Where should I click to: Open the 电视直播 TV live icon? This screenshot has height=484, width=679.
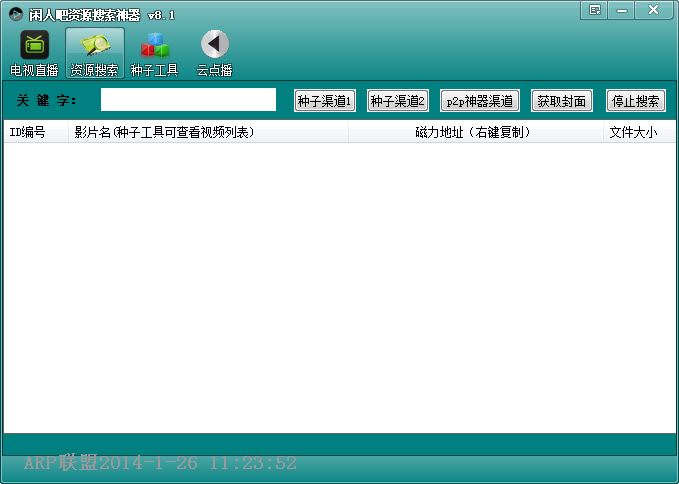pyautogui.click(x=34, y=45)
